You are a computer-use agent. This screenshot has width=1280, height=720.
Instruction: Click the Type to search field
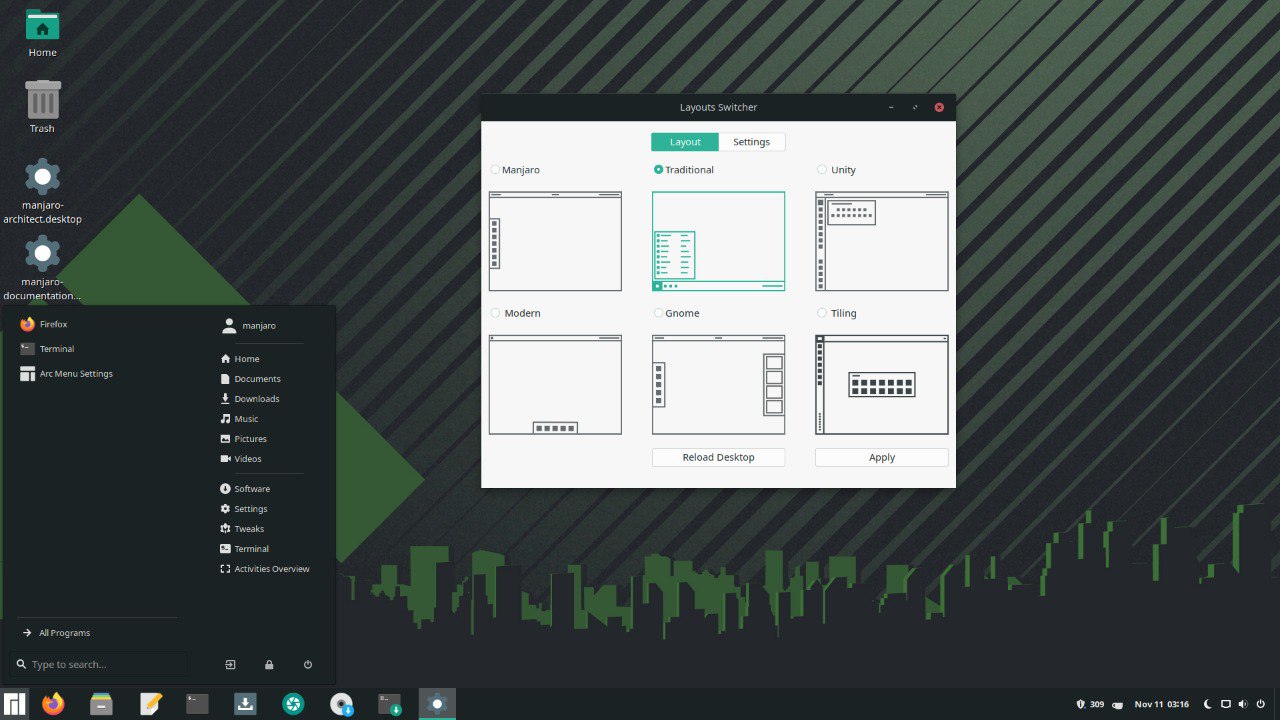coord(100,664)
